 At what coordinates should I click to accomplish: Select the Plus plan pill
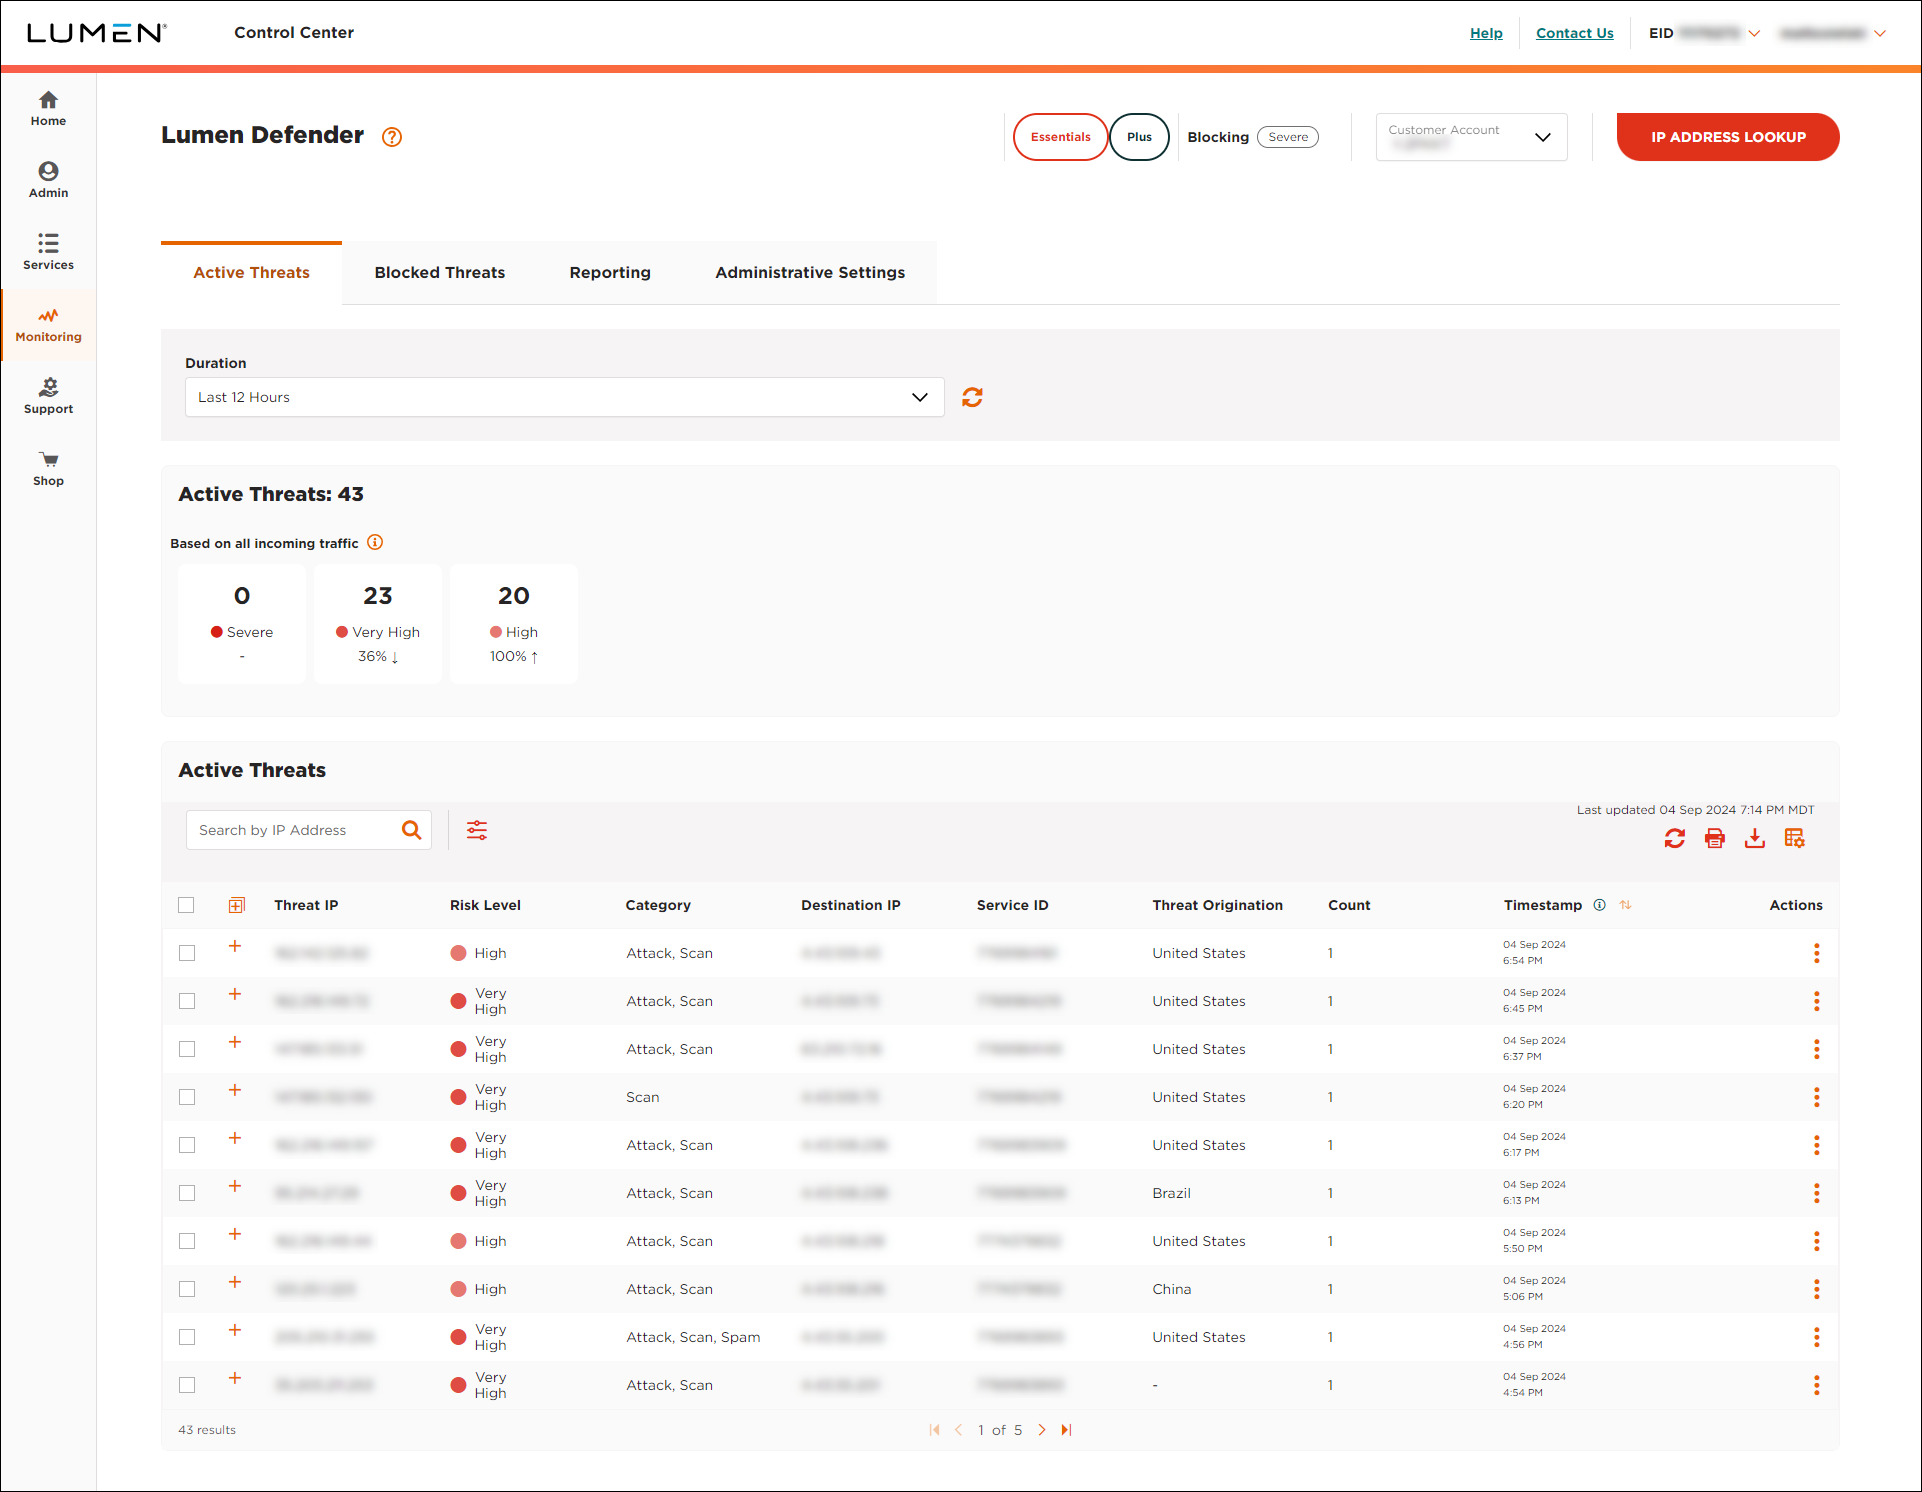(x=1139, y=137)
